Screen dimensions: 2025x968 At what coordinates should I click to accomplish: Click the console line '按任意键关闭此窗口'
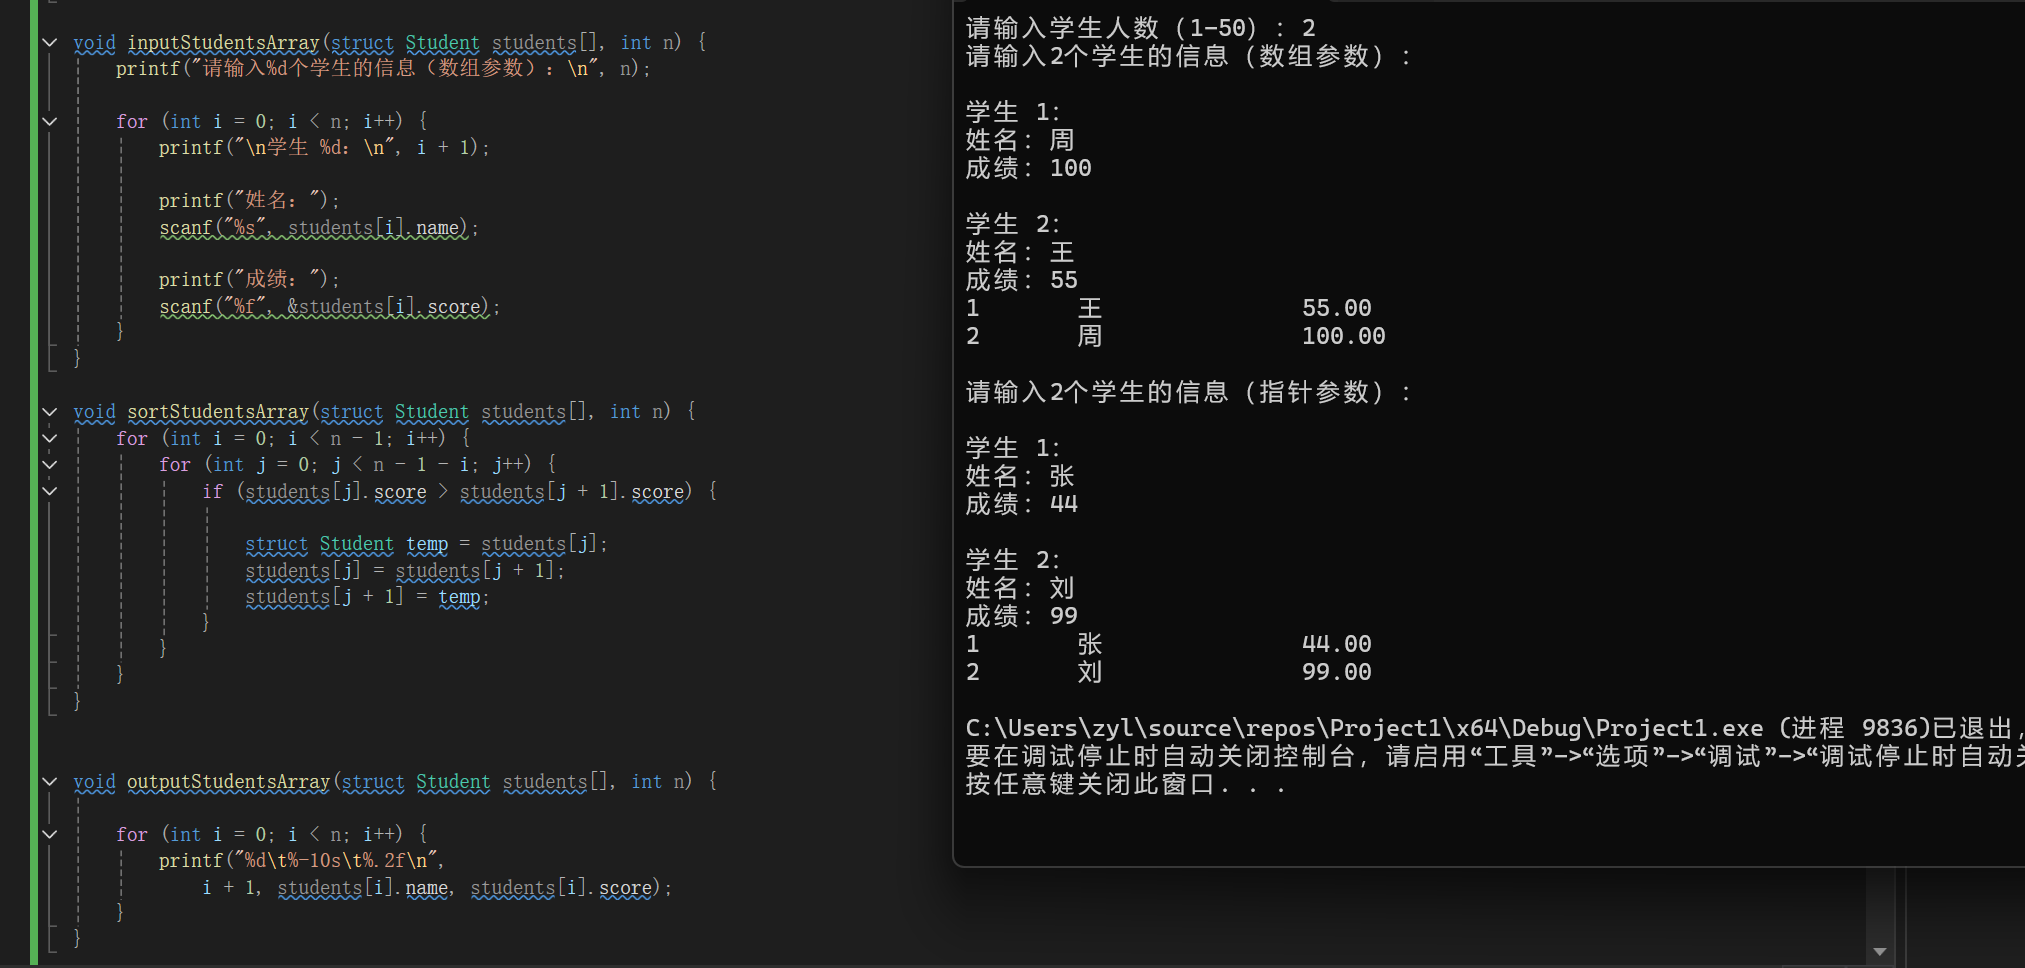(x=1126, y=784)
